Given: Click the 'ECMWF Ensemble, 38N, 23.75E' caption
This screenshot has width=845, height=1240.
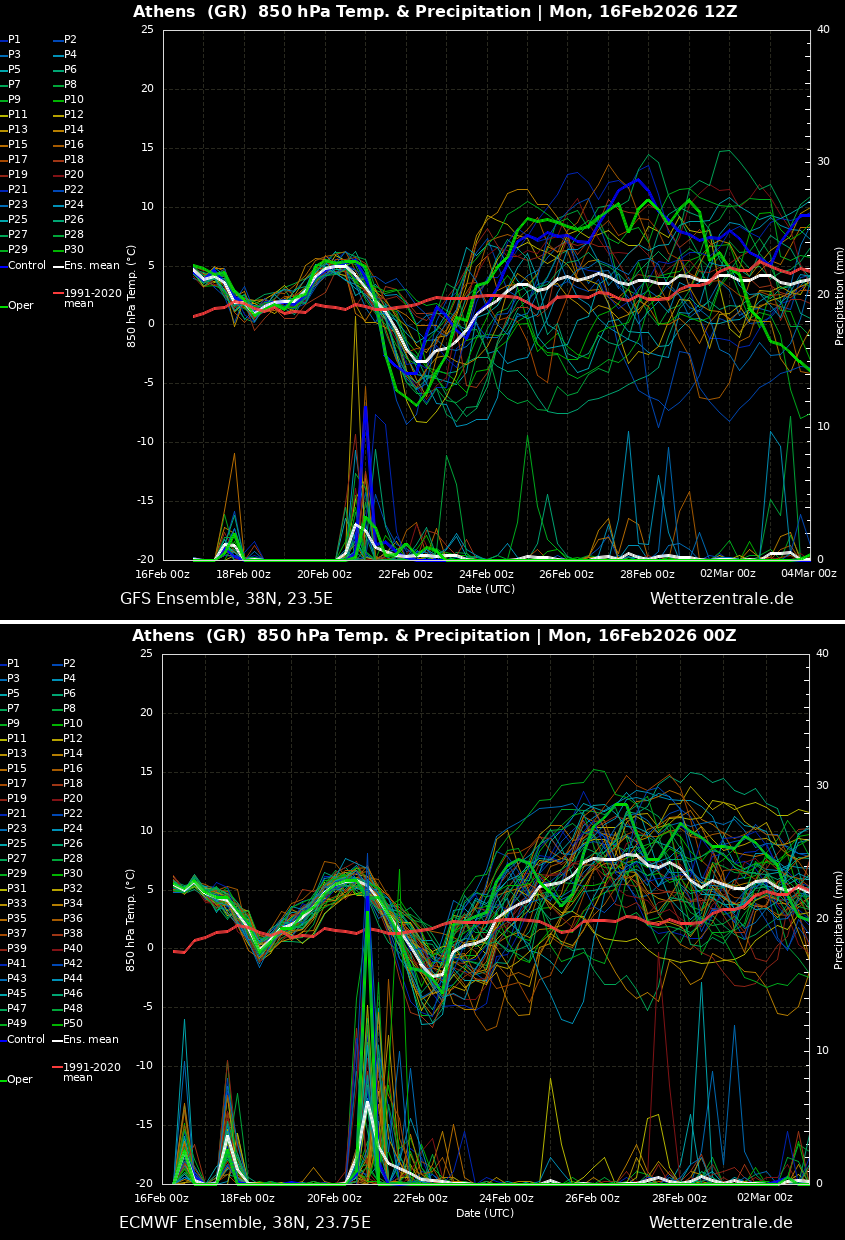Looking at the screenshot, I should 244,1223.
